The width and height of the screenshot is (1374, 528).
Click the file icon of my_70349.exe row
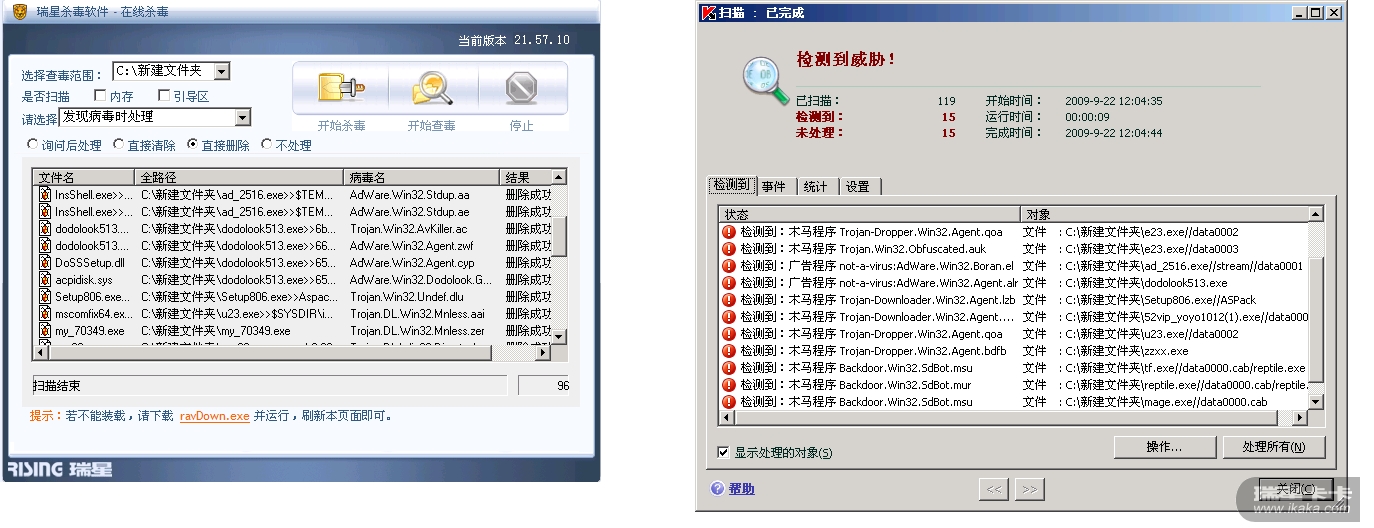click(x=45, y=331)
